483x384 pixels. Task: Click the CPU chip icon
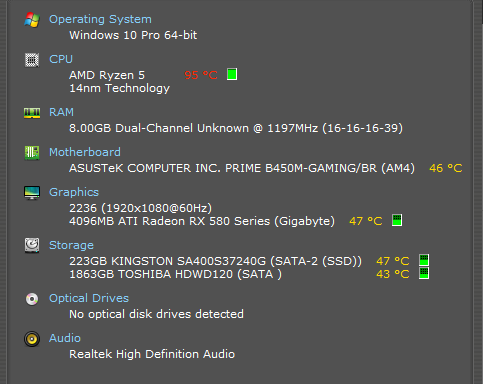(x=32, y=60)
